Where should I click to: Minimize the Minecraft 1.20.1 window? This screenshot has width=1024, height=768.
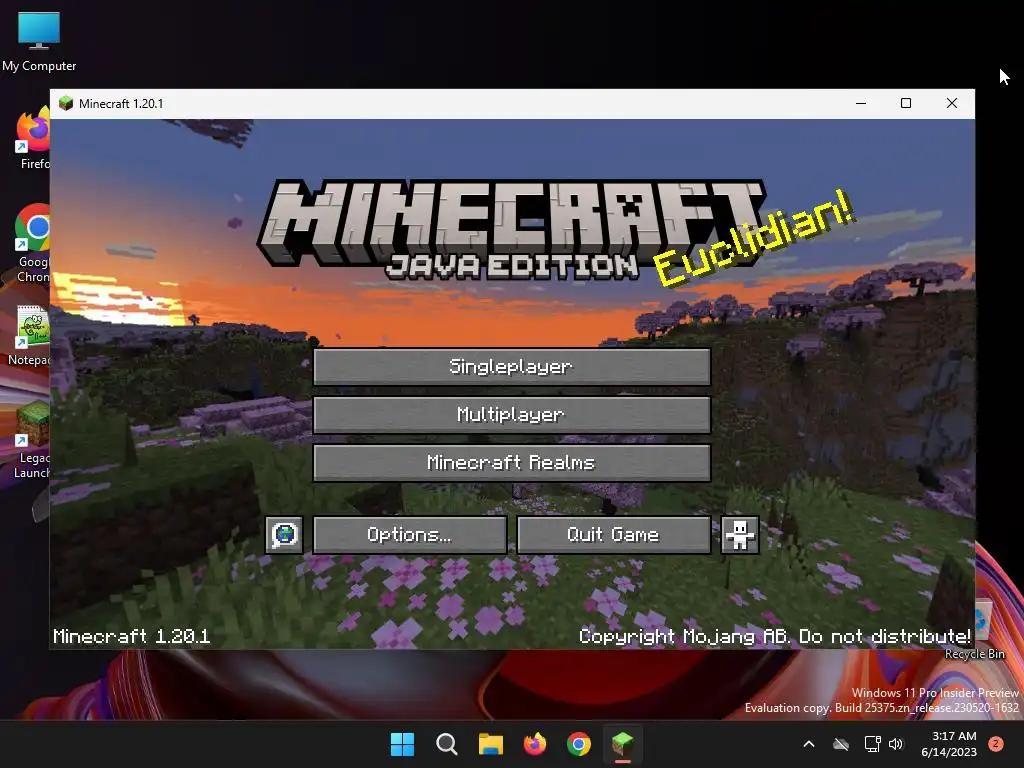tap(861, 103)
